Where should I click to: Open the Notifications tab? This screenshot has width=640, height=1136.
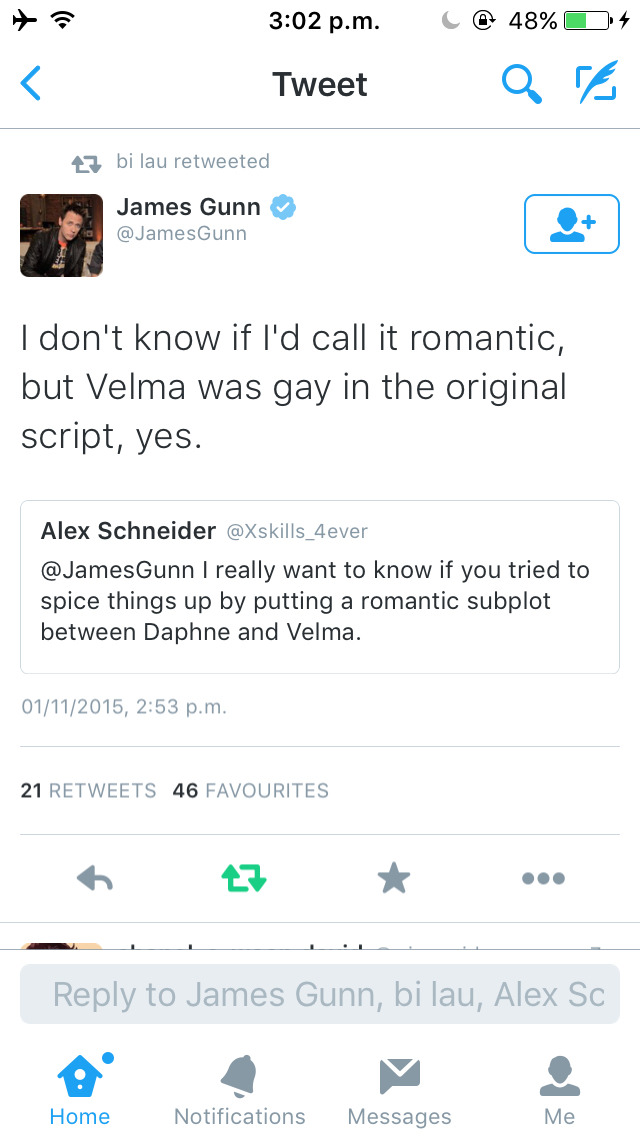point(240,1088)
